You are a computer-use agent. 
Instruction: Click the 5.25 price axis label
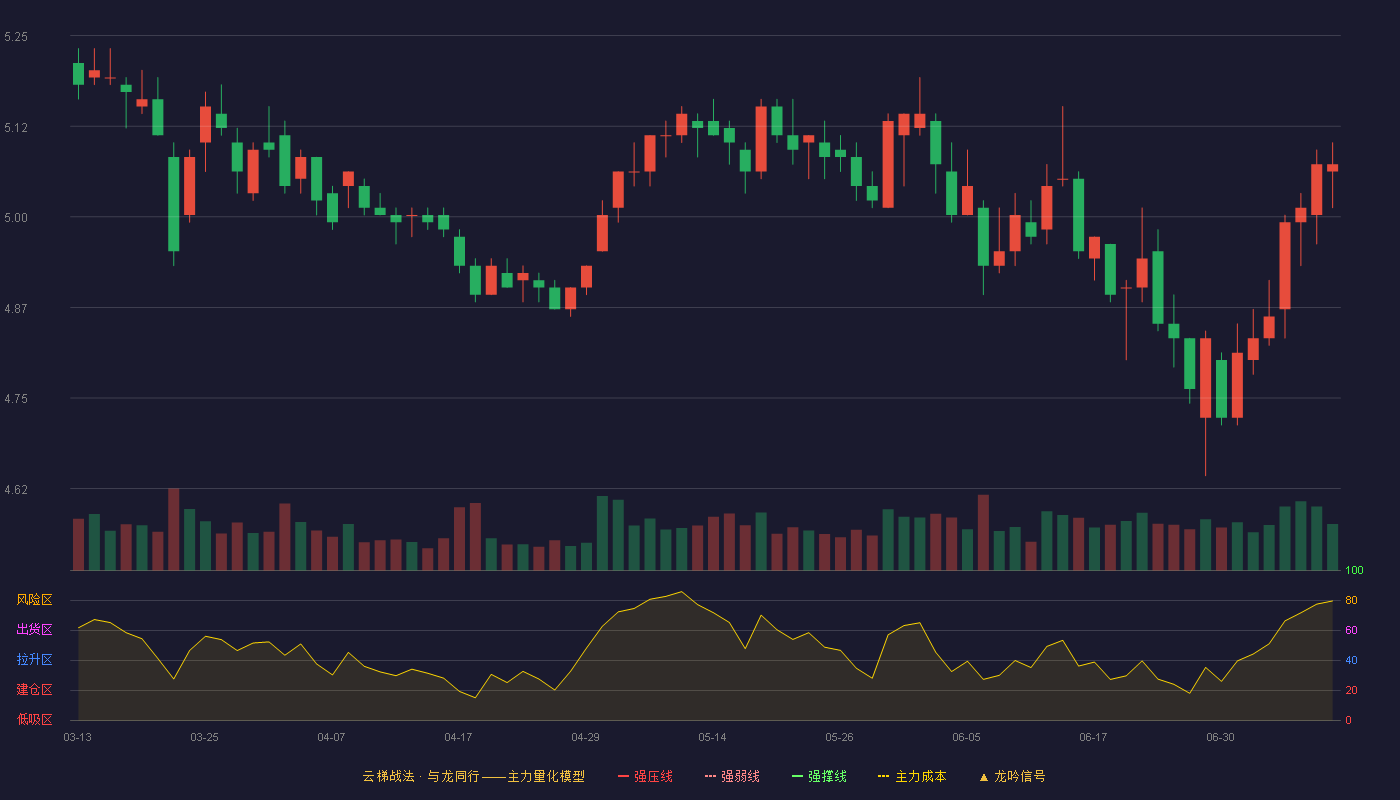click(x=16, y=37)
